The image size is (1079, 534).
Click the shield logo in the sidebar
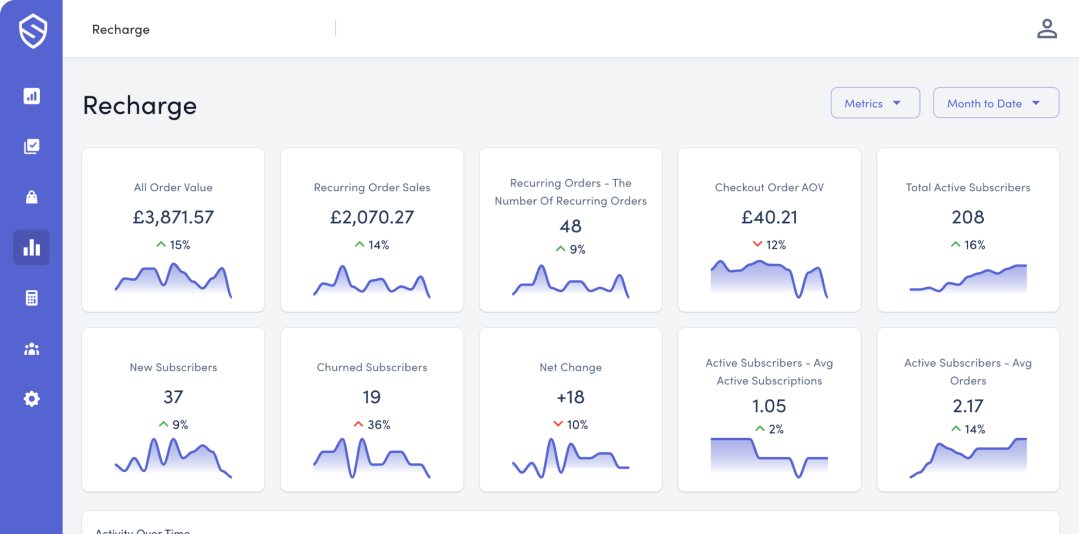tap(31, 31)
